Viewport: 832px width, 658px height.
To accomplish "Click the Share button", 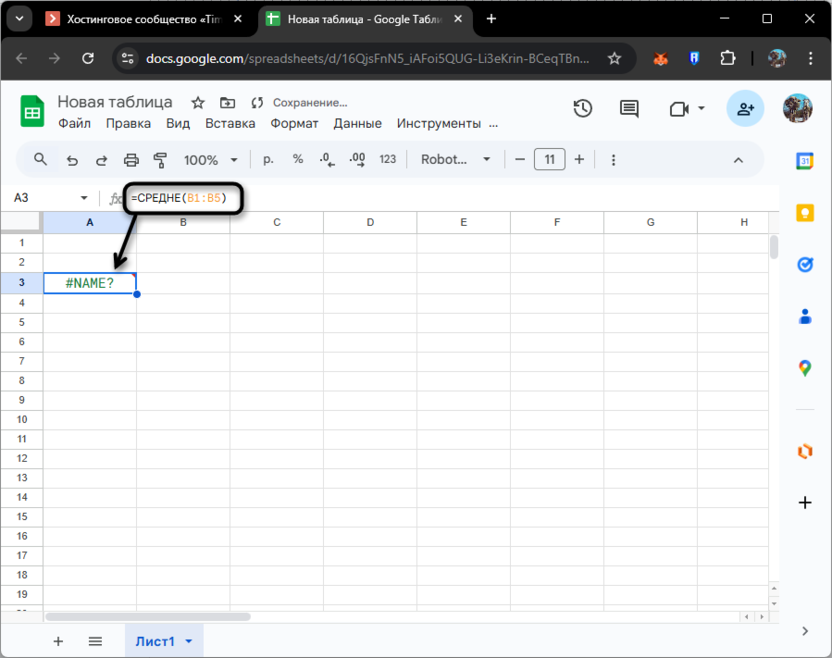I will 745,108.
